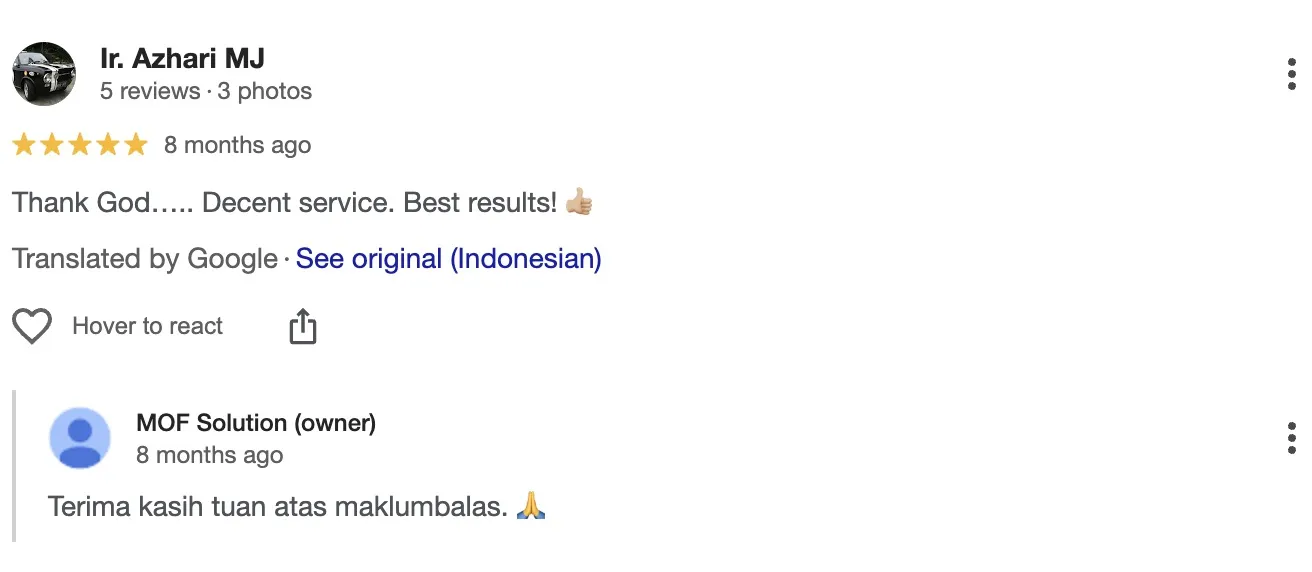Screen dimensions: 1312x572
Task: Click the heart react icon
Action: click(x=32, y=326)
